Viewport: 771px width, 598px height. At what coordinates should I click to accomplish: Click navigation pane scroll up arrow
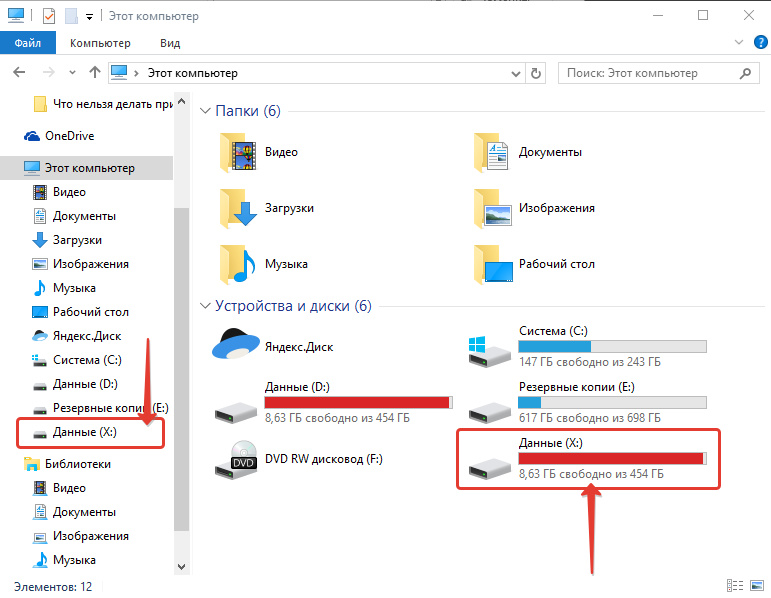click(181, 101)
